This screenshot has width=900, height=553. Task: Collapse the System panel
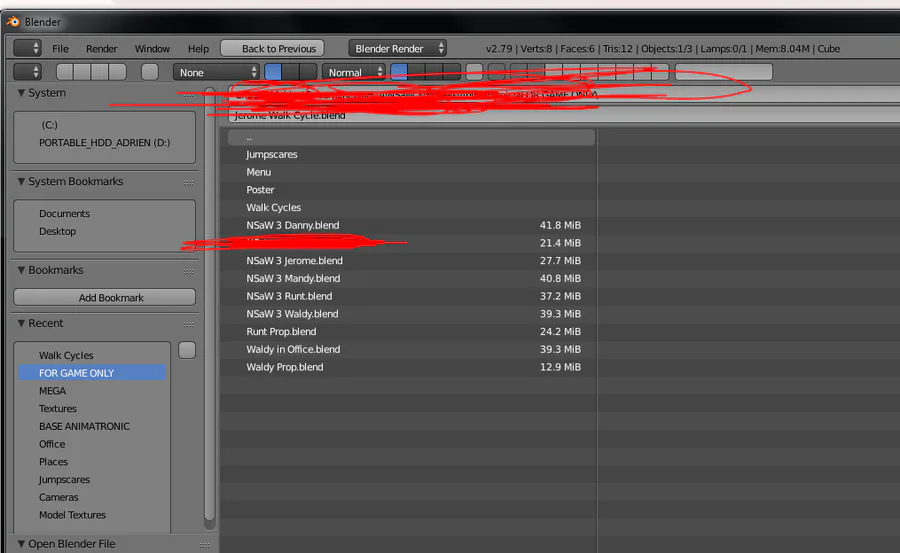[x=21, y=92]
